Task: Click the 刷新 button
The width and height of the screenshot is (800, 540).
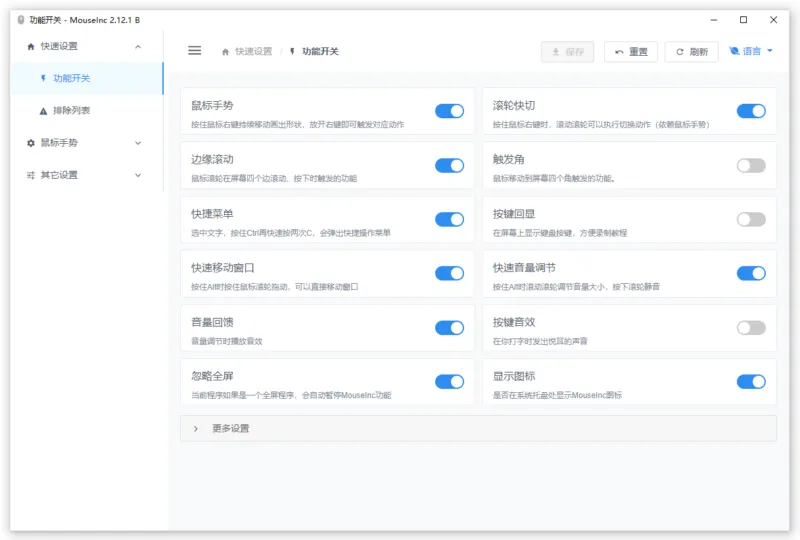Action: tap(691, 52)
